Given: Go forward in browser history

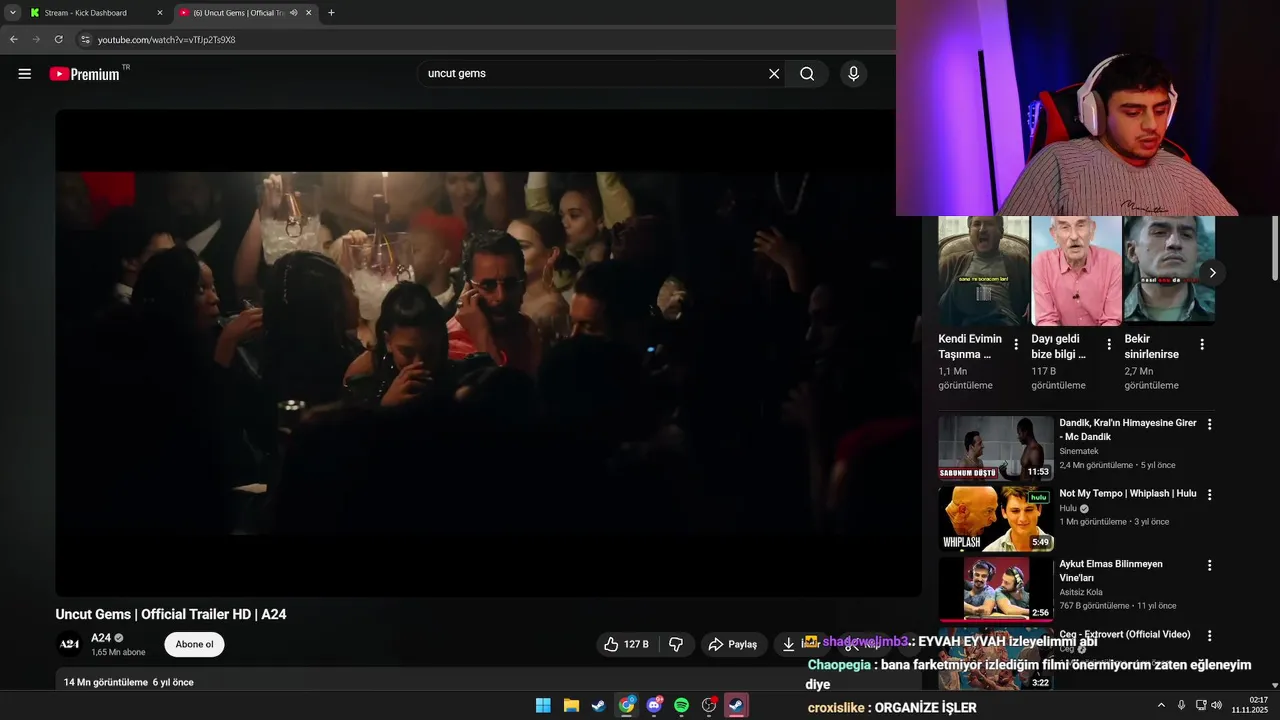Looking at the screenshot, I should (x=36, y=40).
